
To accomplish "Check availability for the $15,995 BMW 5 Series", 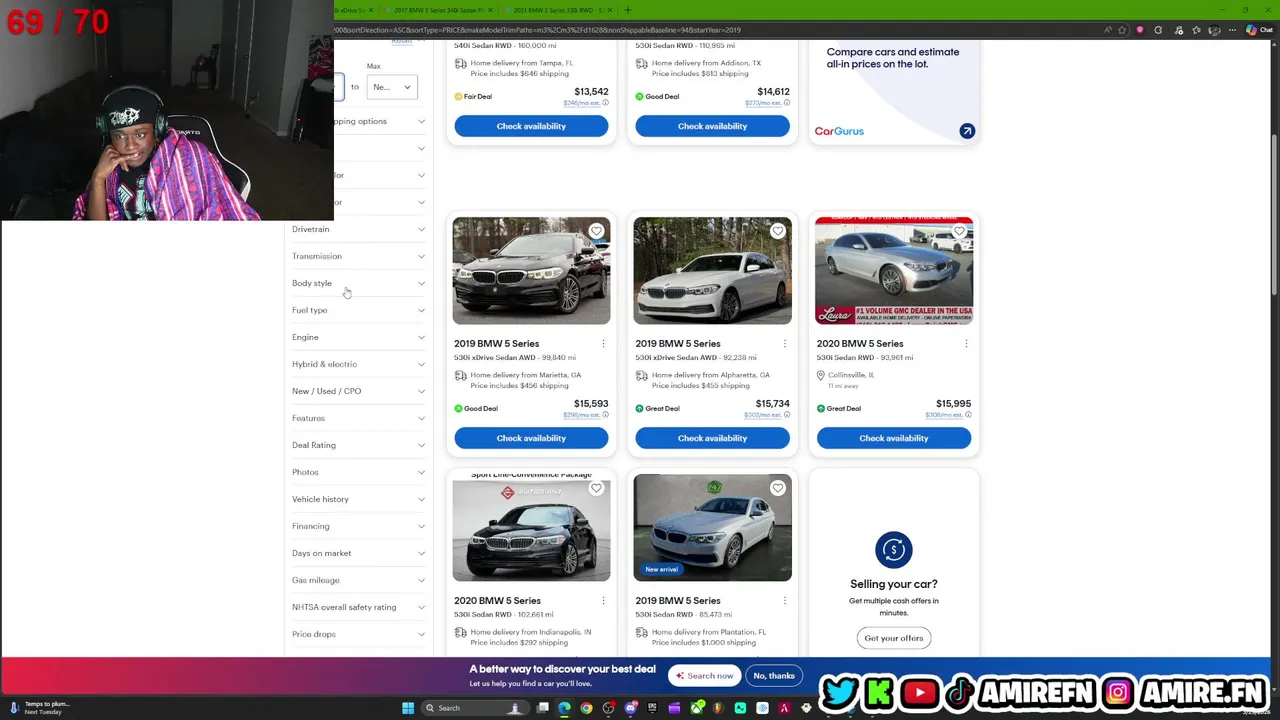I will (x=894, y=438).
